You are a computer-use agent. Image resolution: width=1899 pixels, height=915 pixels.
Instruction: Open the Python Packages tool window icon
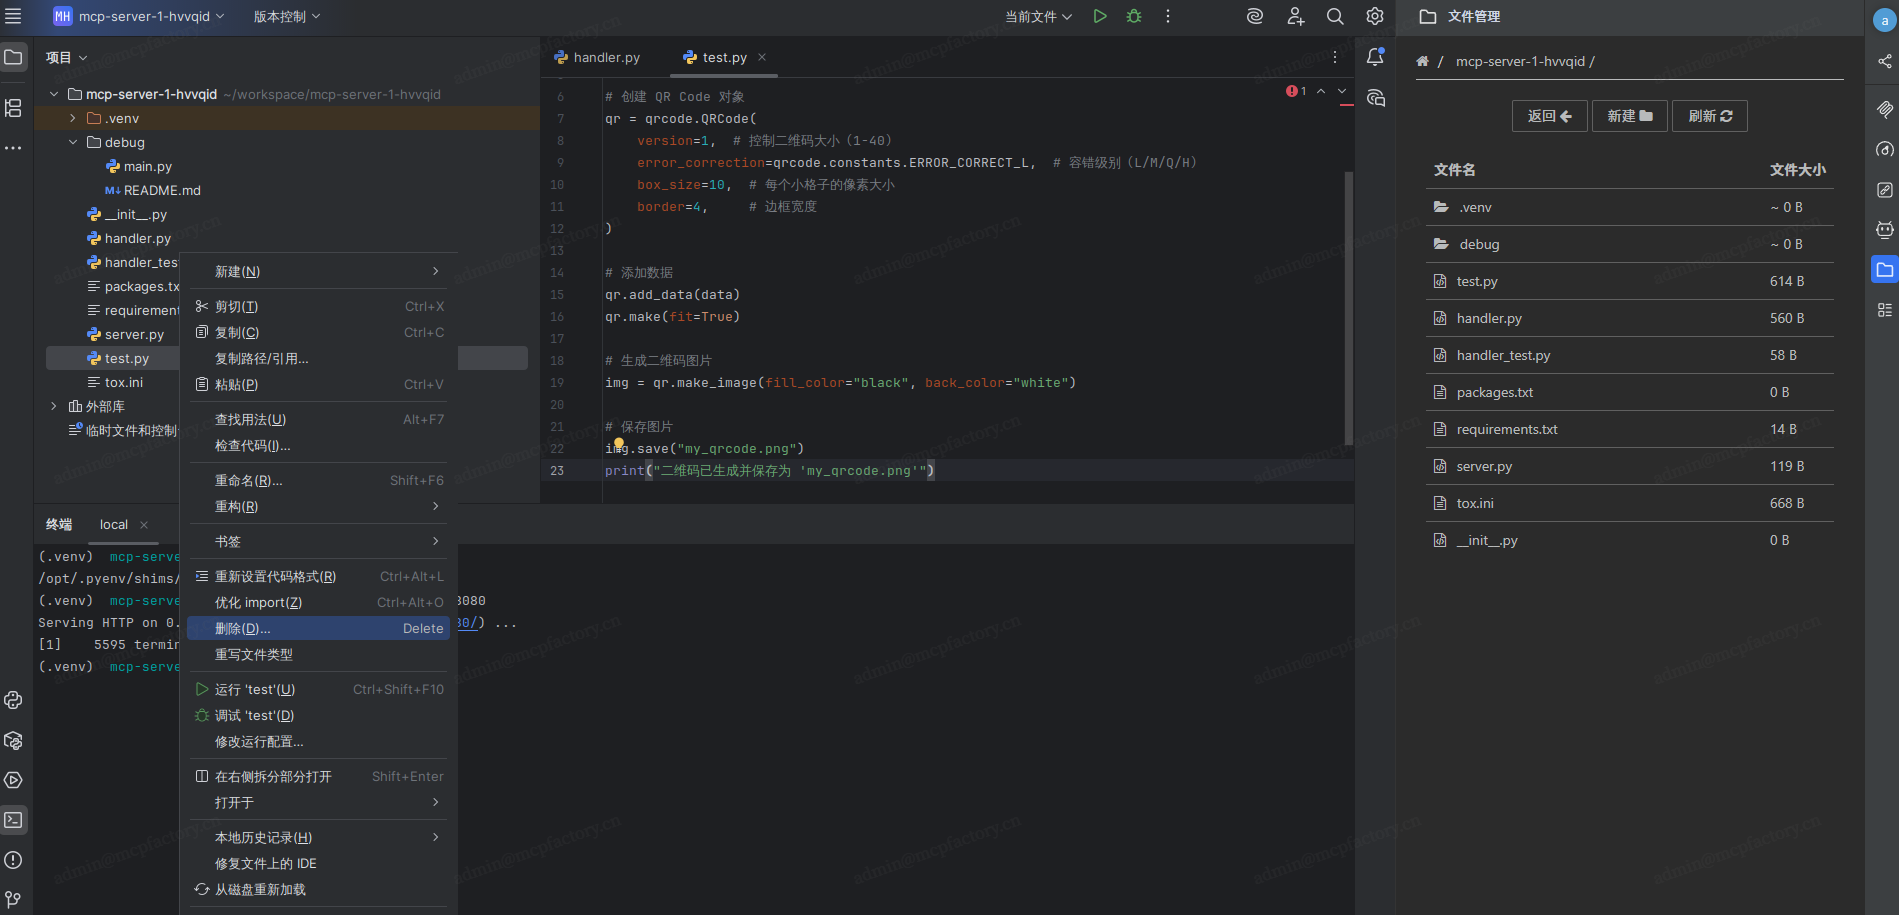click(x=14, y=740)
